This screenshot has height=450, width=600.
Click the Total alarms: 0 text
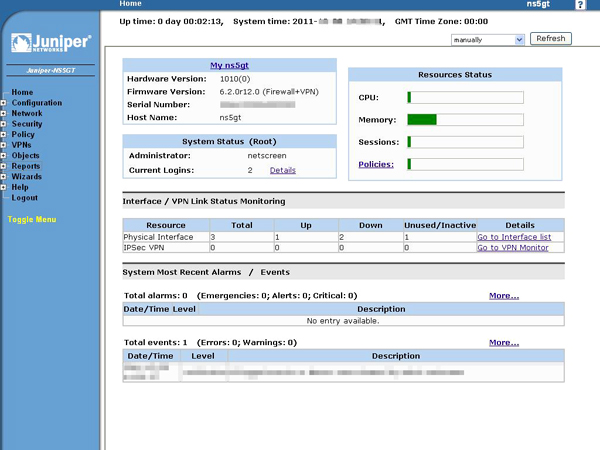156,296
